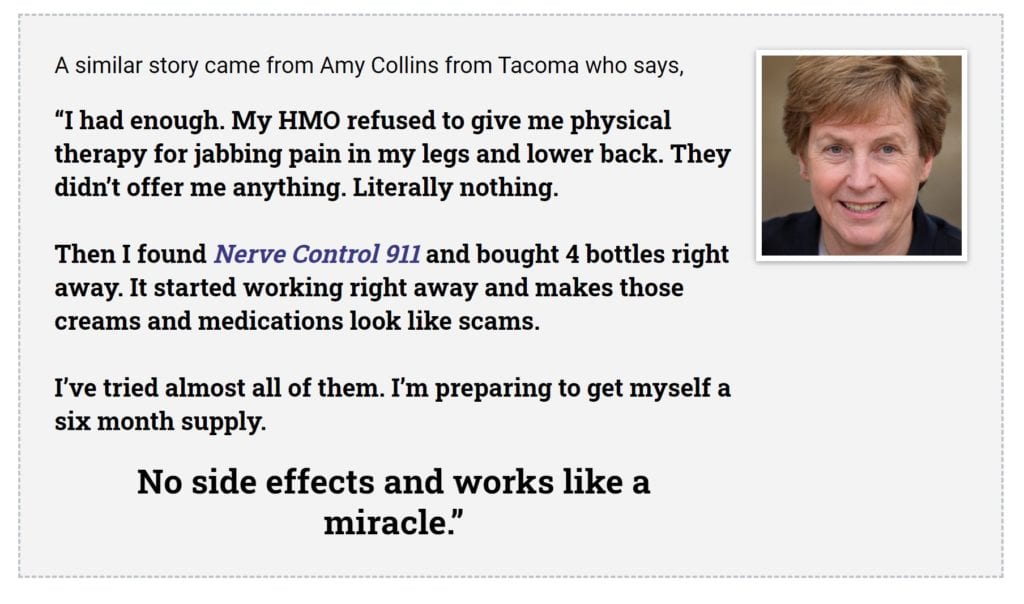The width and height of the screenshot is (1024, 604).
Task: Click the words 'I had enough' opening quote
Action: tap(142, 121)
